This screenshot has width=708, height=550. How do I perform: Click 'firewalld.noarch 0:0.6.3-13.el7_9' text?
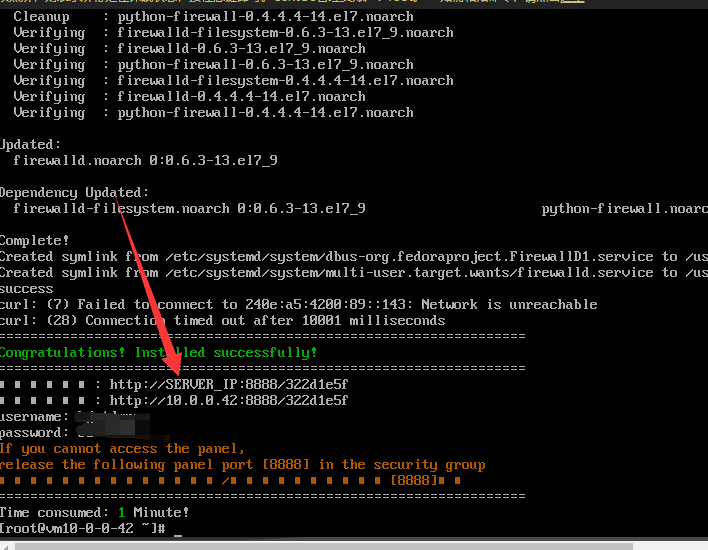(145, 160)
